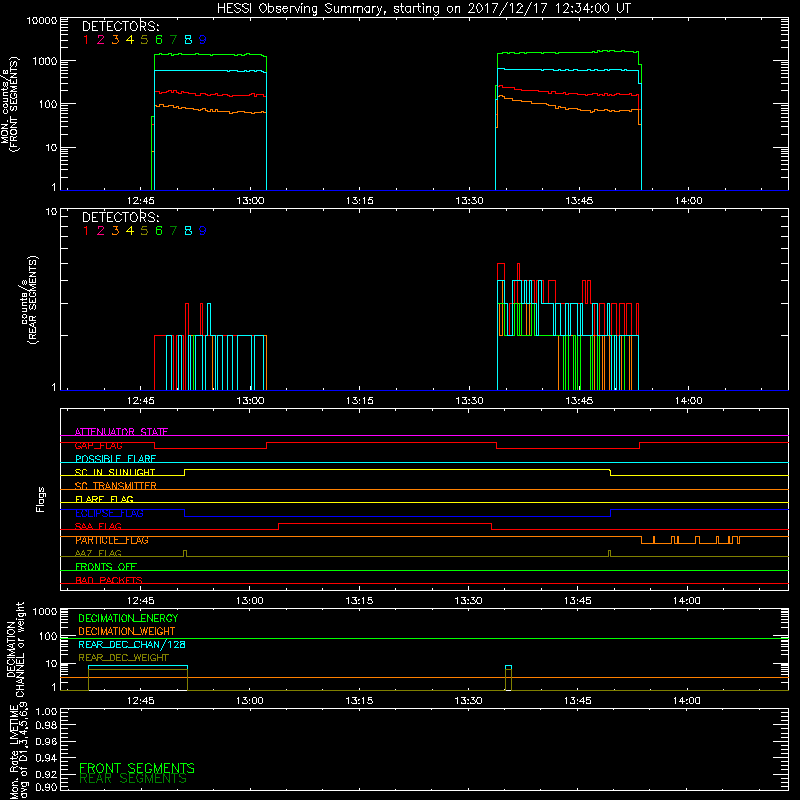The height and width of the screenshot is (800, 800).
Task: Click the ECLIPSE_FLAG label
Action: pos(109,513)
